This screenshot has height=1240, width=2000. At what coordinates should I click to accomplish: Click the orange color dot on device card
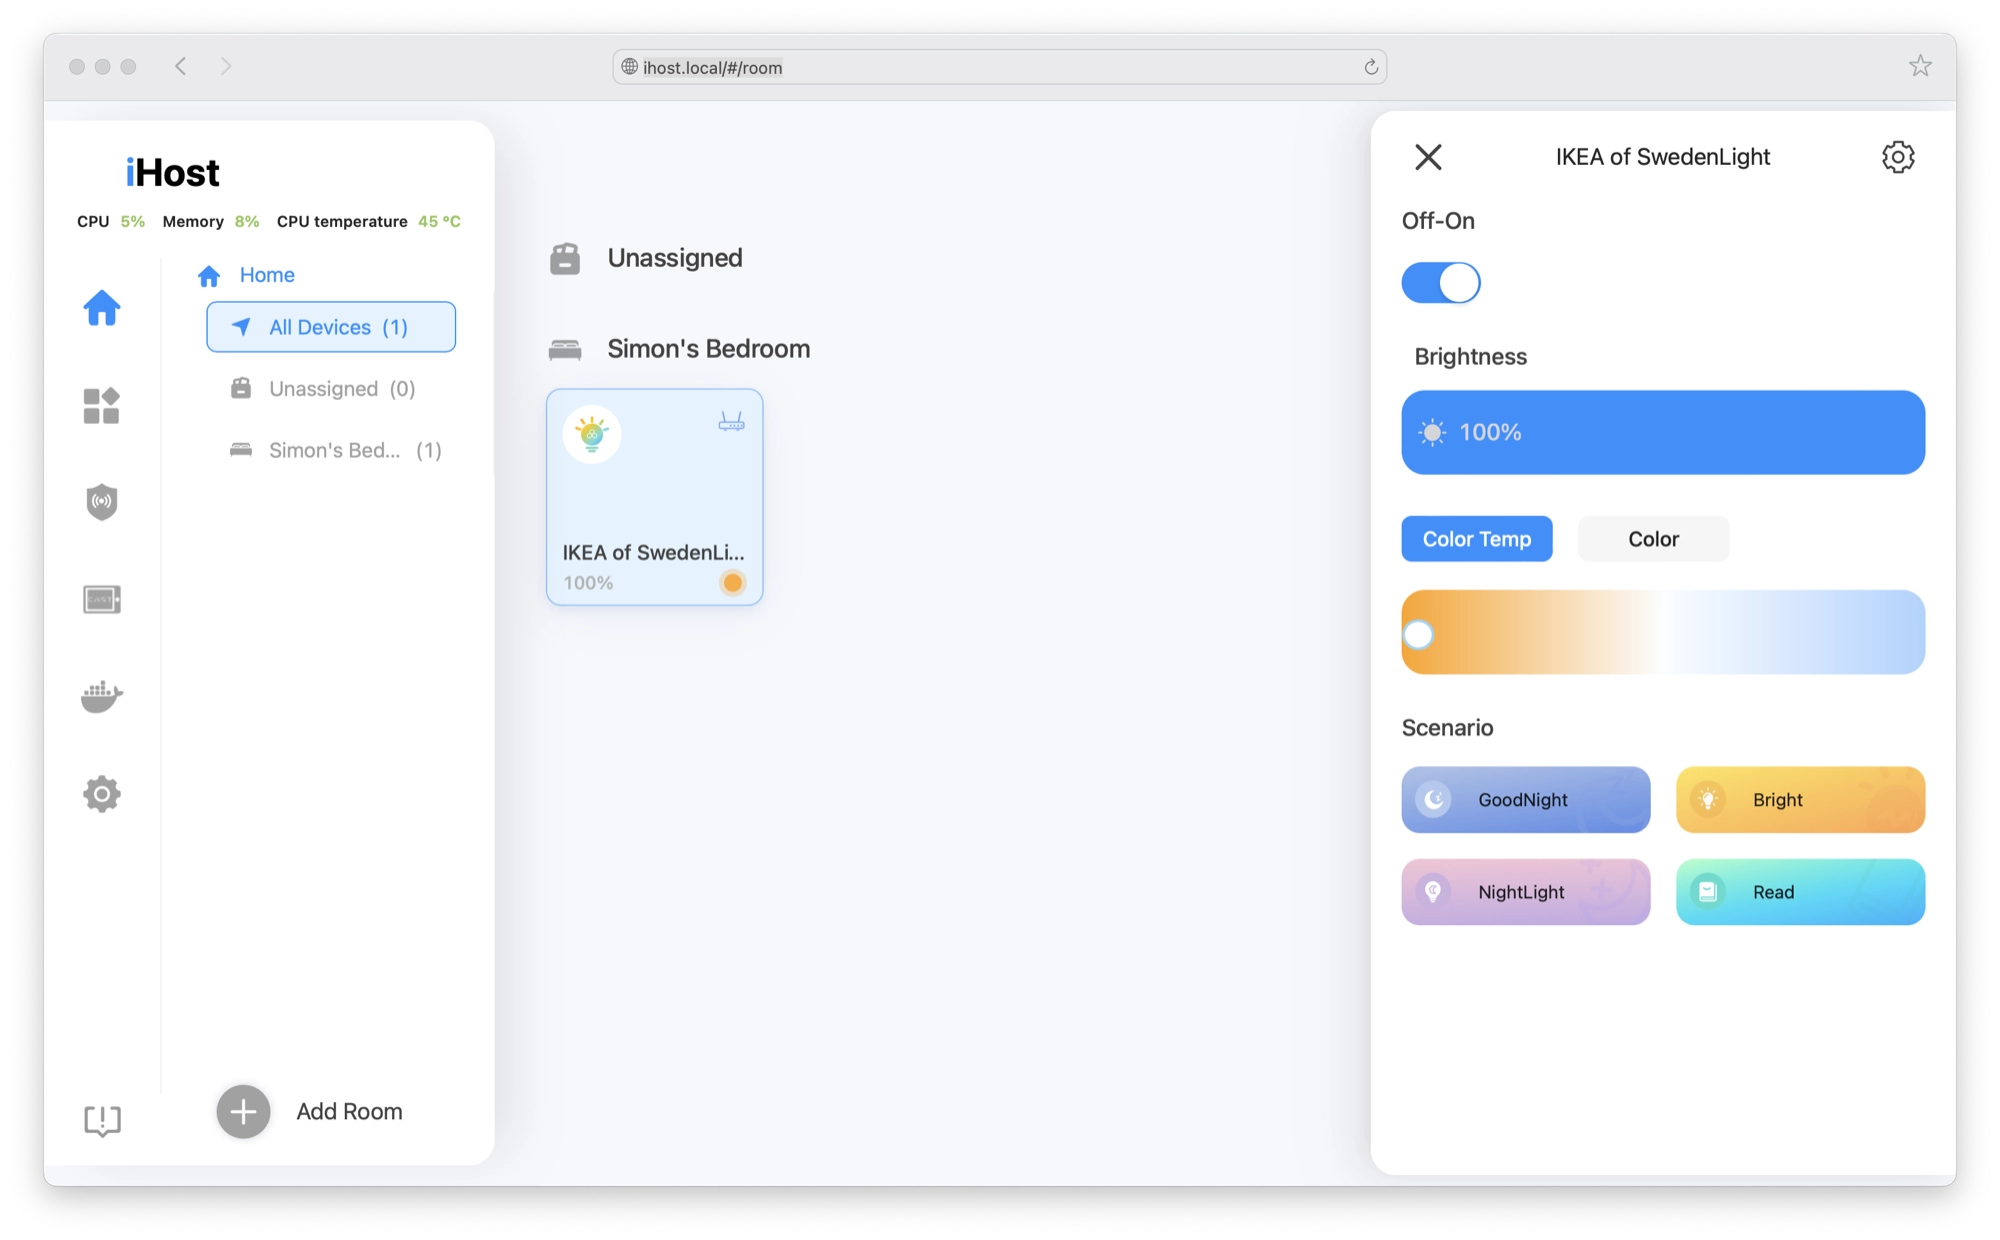click(733, 582)
